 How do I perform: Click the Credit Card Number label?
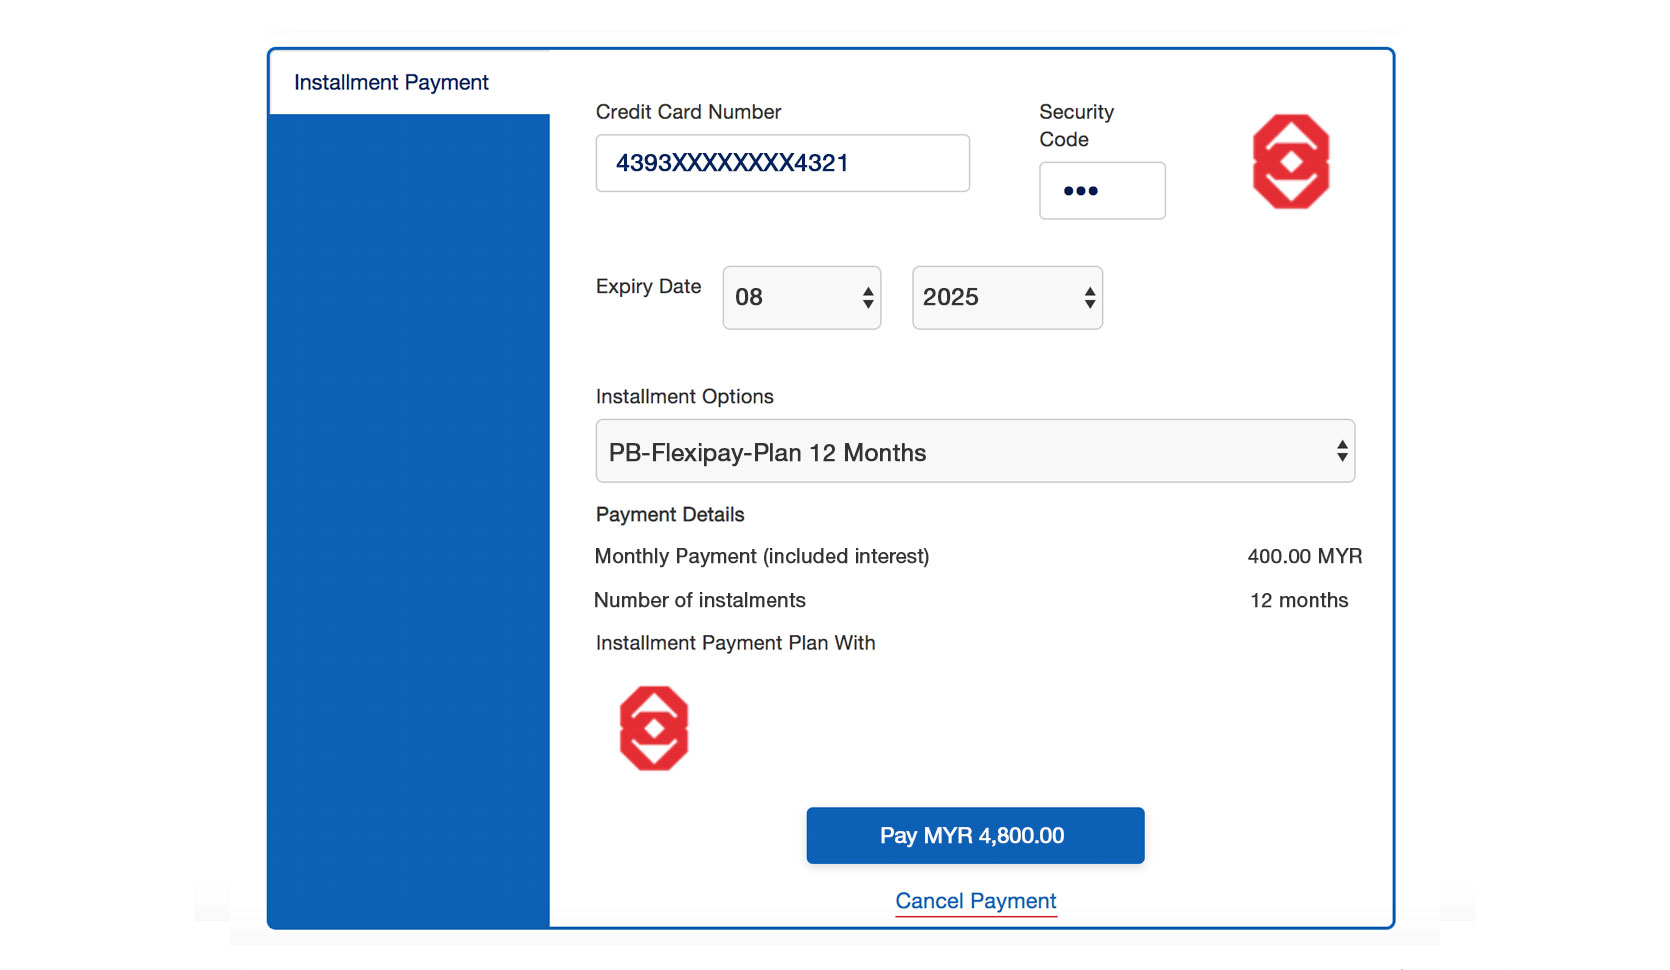pyautogui.click(x=688, y=112)
